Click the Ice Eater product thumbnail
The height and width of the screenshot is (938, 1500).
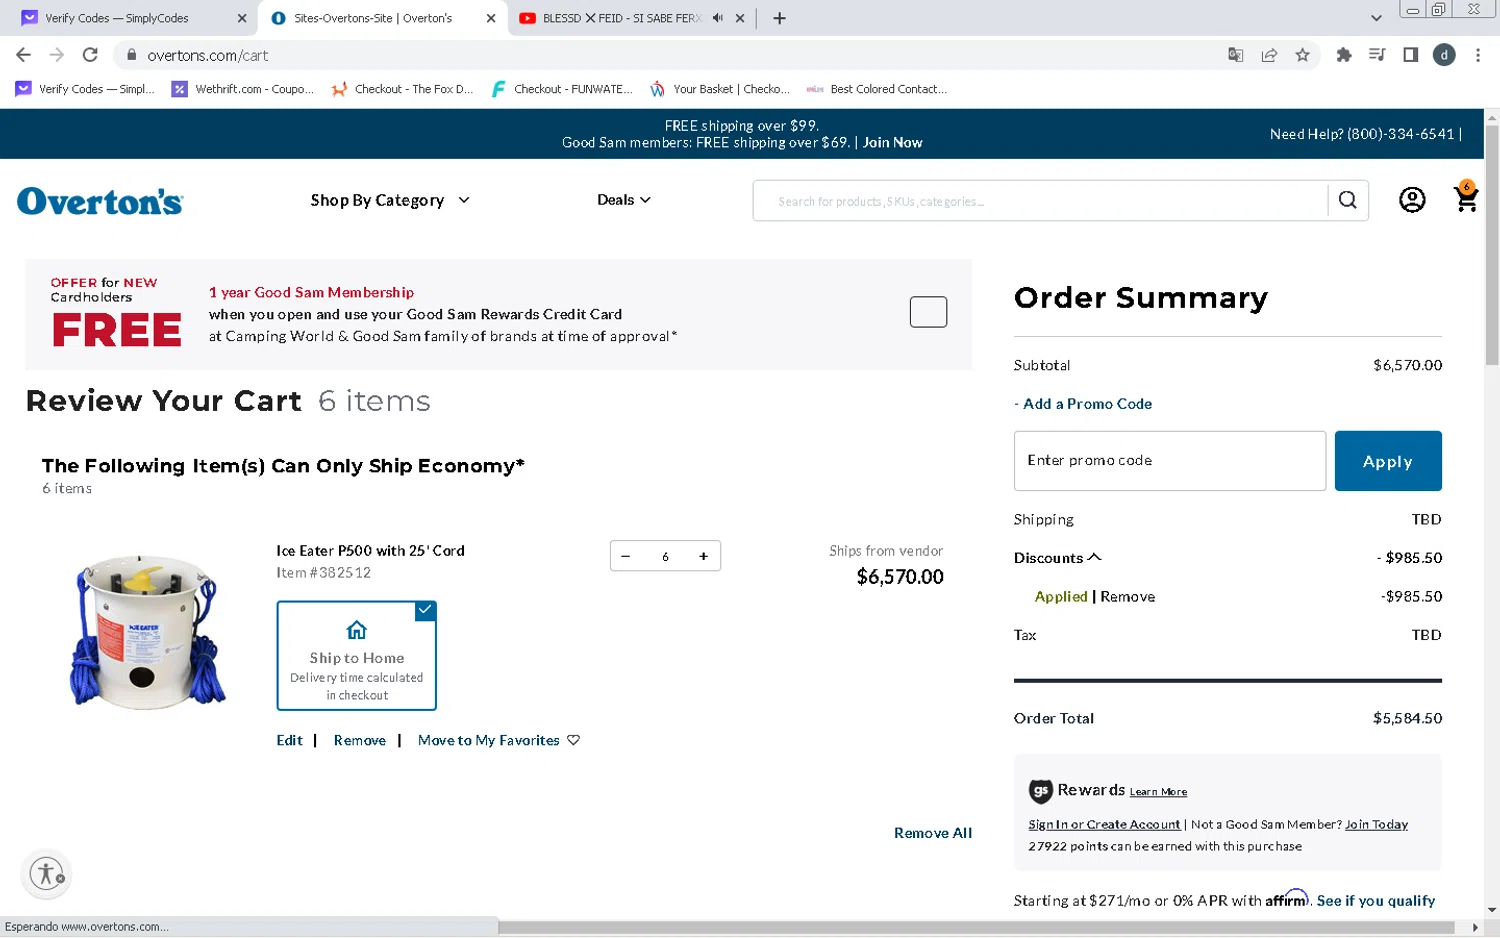pyautogui.click(x=147, y=632)
